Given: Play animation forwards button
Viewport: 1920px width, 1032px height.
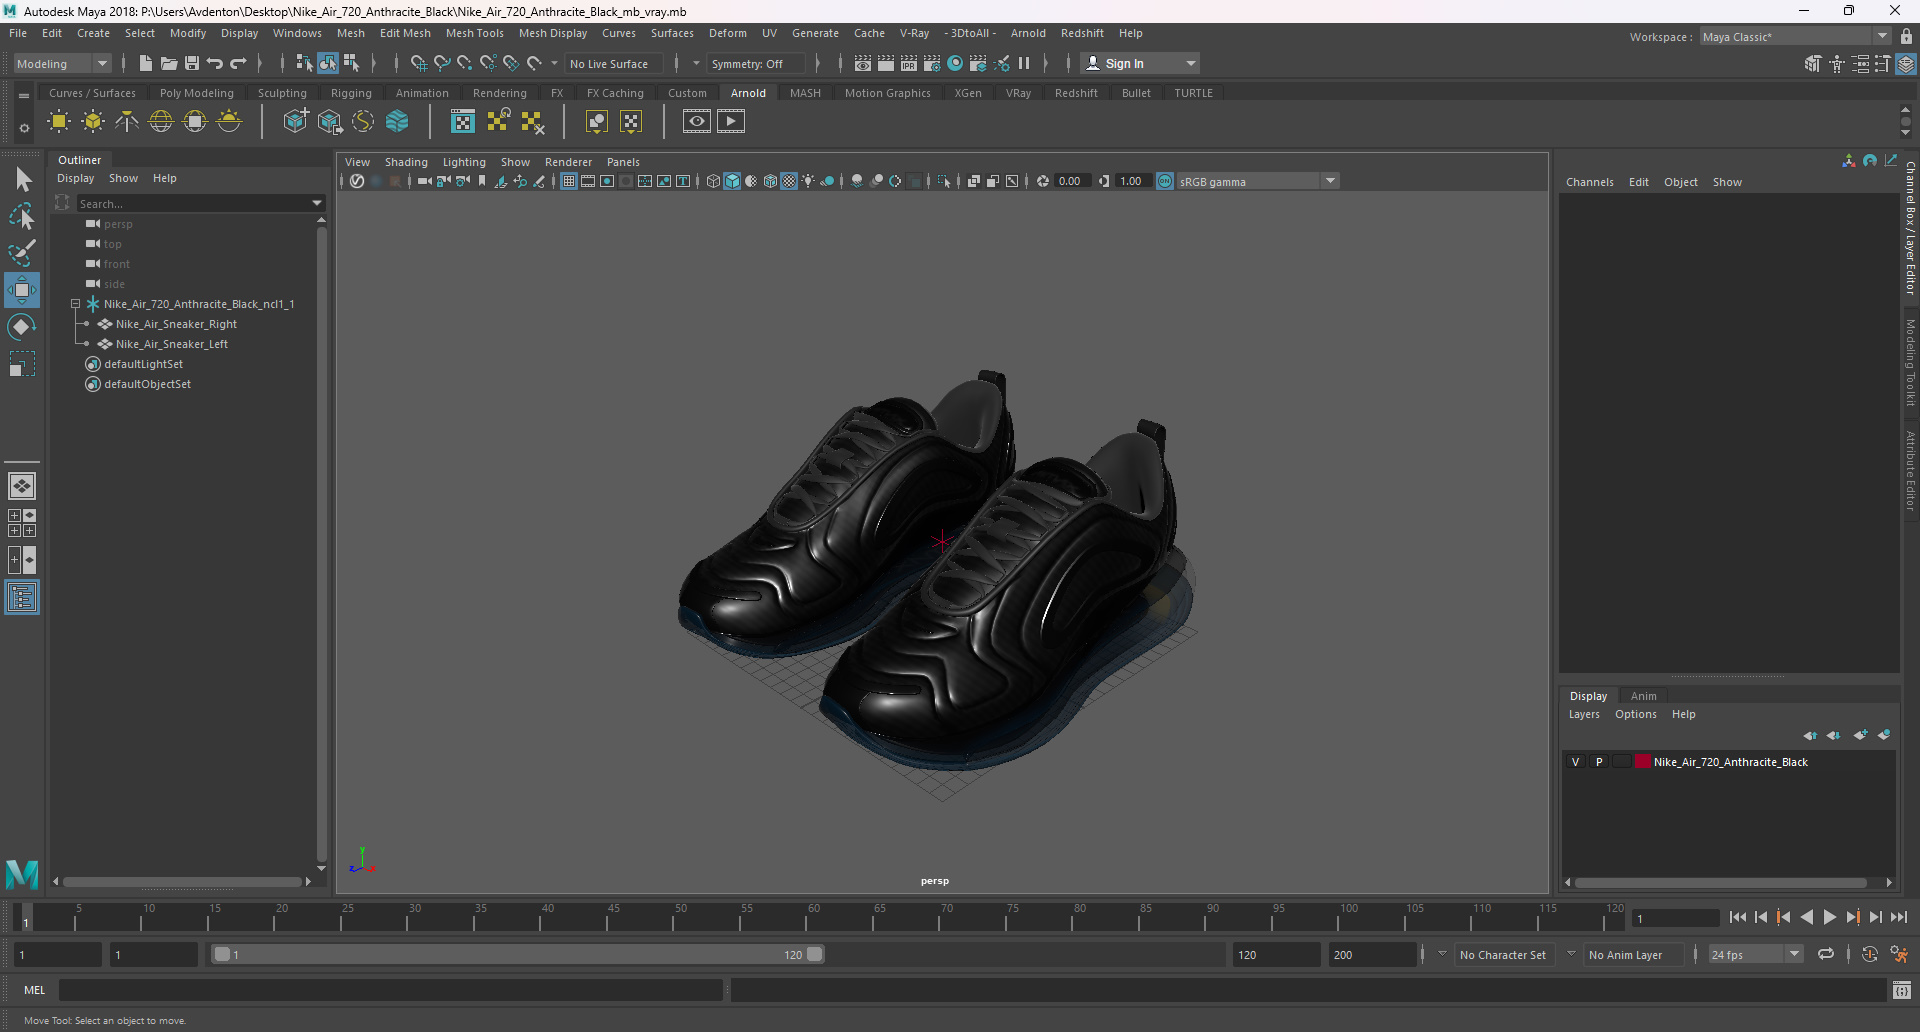Looking at the screenshot, I should point(1830,917).
